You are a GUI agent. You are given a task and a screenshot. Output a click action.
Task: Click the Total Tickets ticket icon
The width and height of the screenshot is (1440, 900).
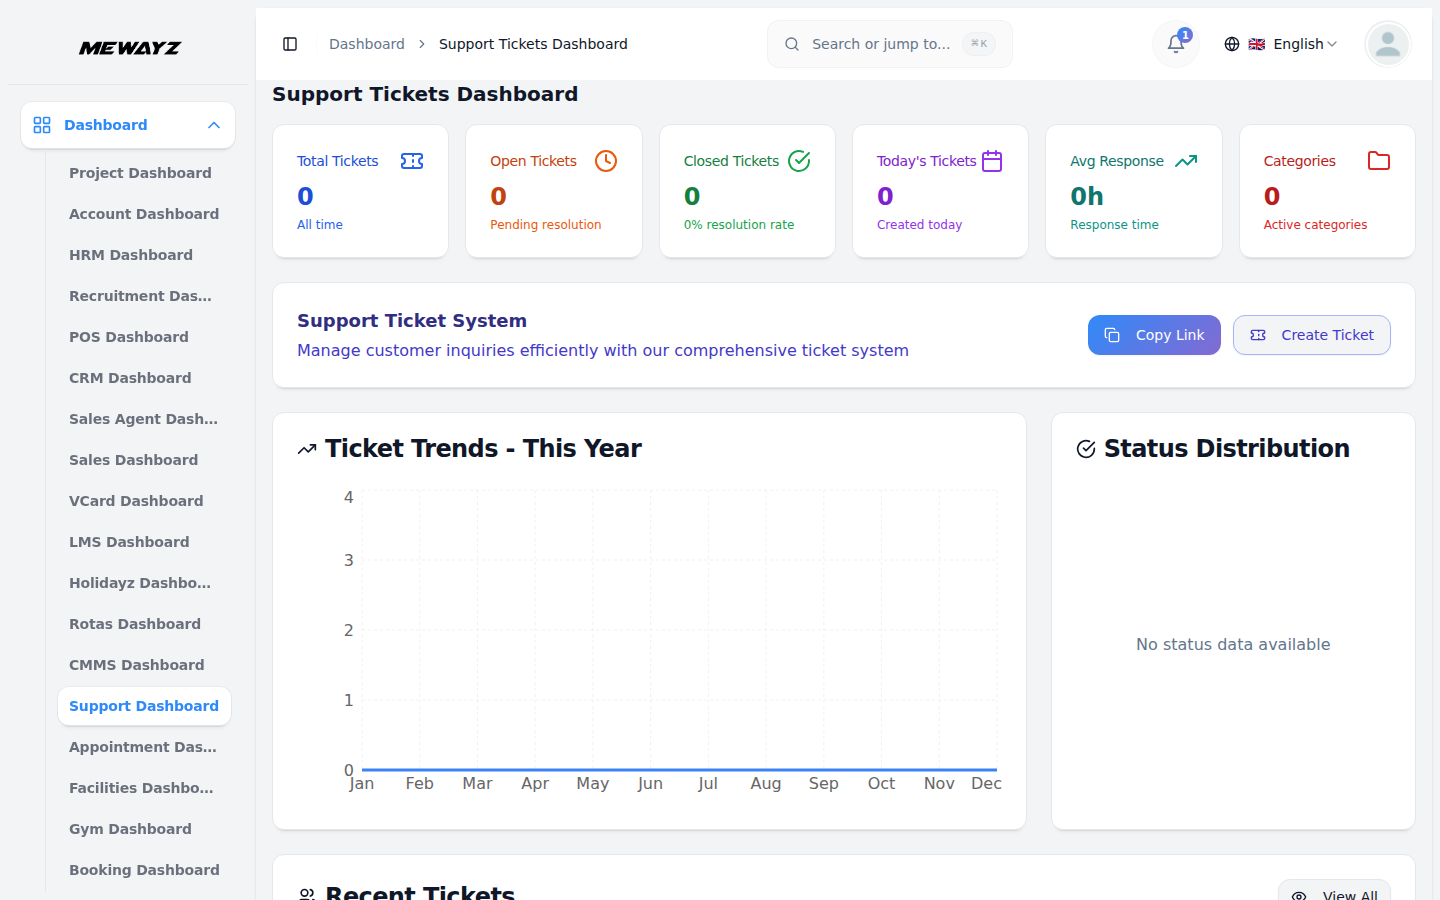[412, 160]
